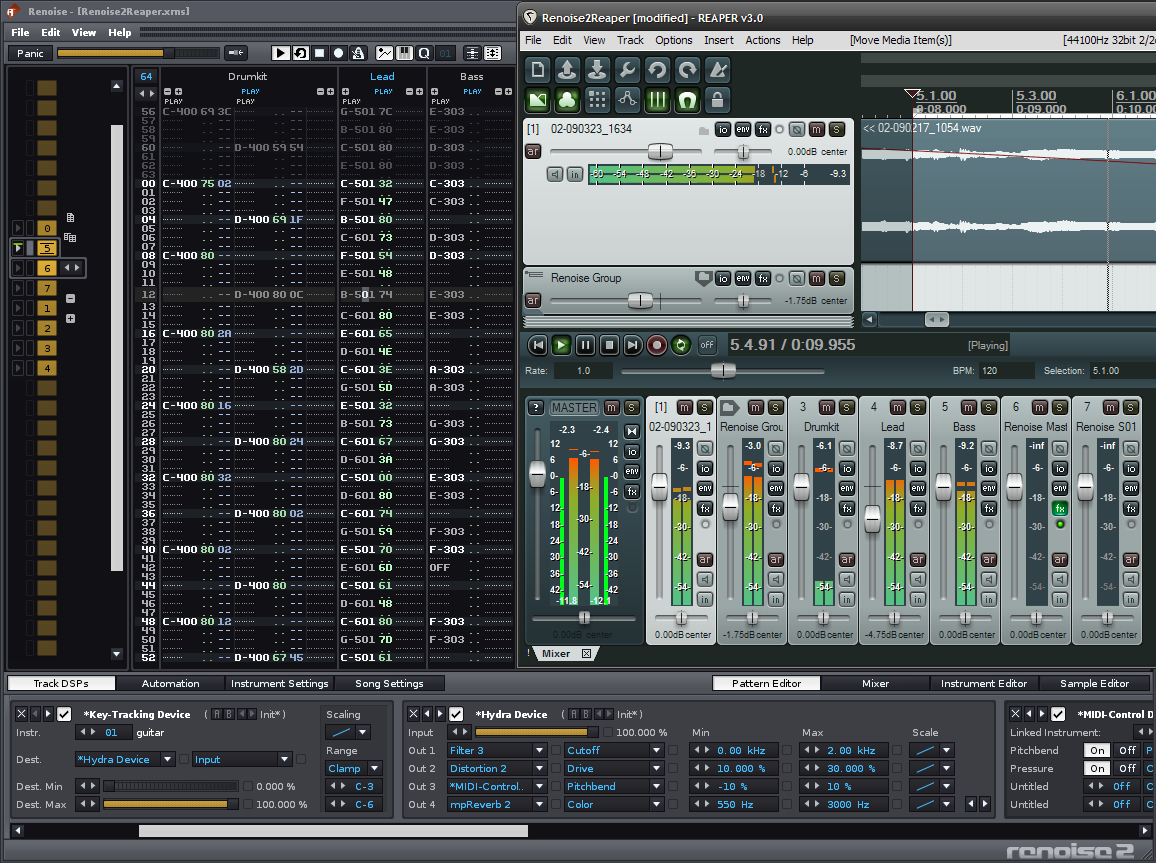This screenshot has width=1156, height=863.
Task: Mute the Drumkit mixer channel
Action: [826, 408]
